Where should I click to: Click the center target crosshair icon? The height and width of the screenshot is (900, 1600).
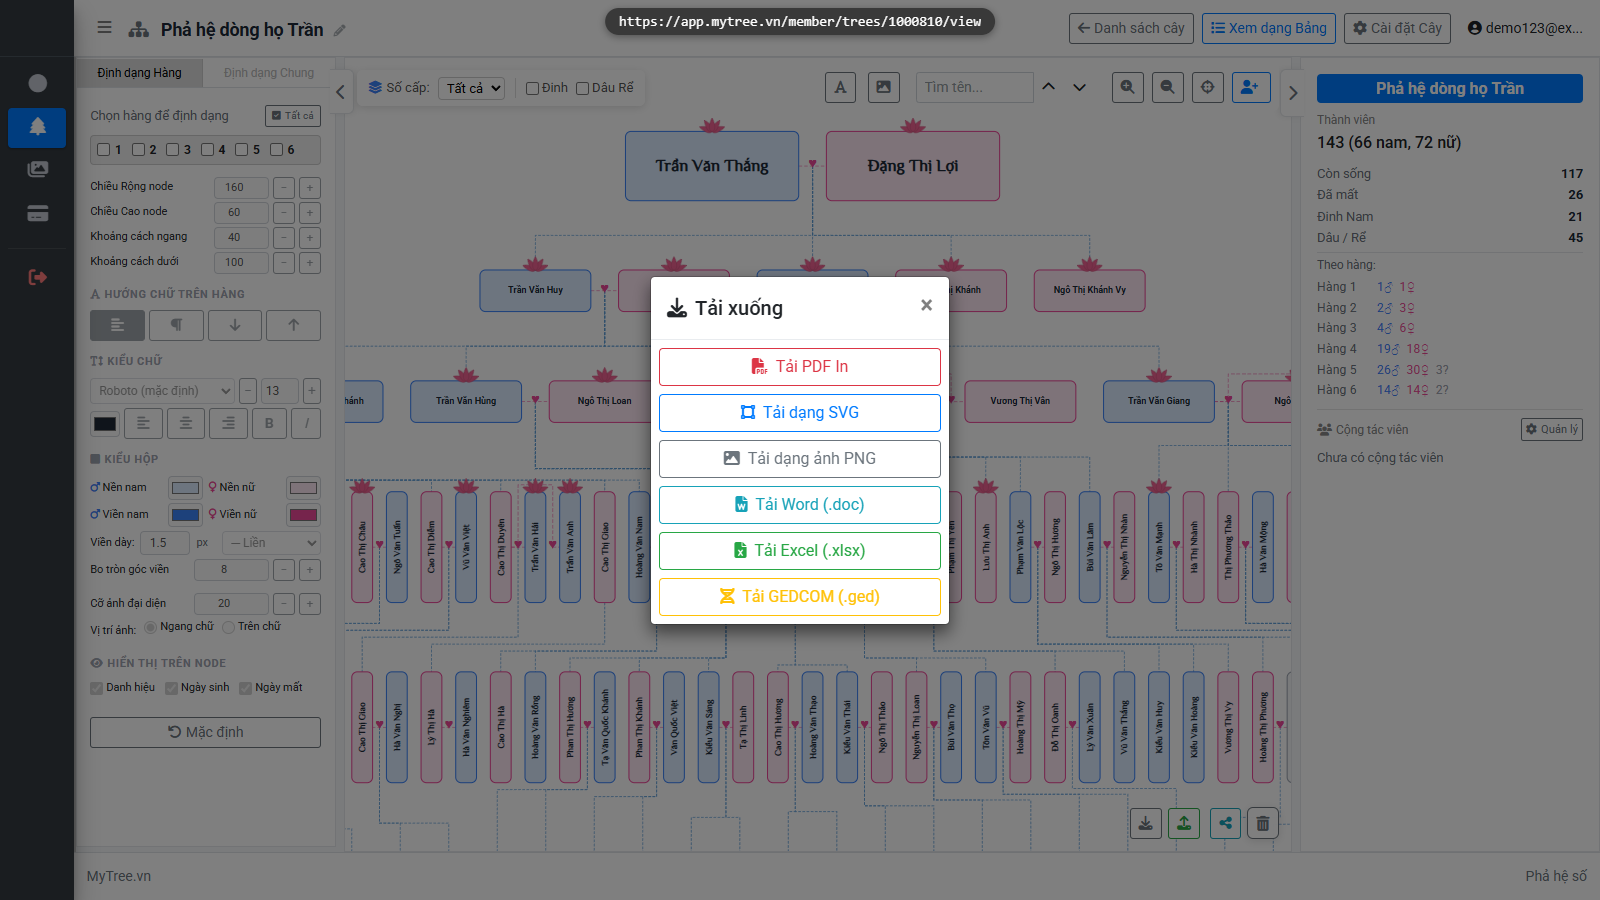click(x=1208, y=87)
